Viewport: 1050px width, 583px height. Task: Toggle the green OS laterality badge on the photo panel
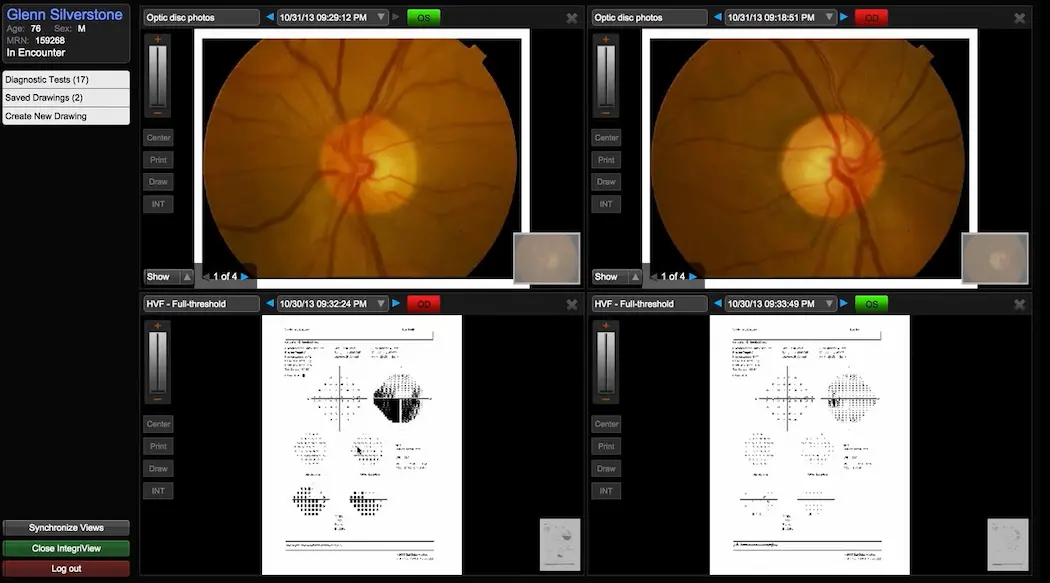pyautogui.click(x=423, y=17)
